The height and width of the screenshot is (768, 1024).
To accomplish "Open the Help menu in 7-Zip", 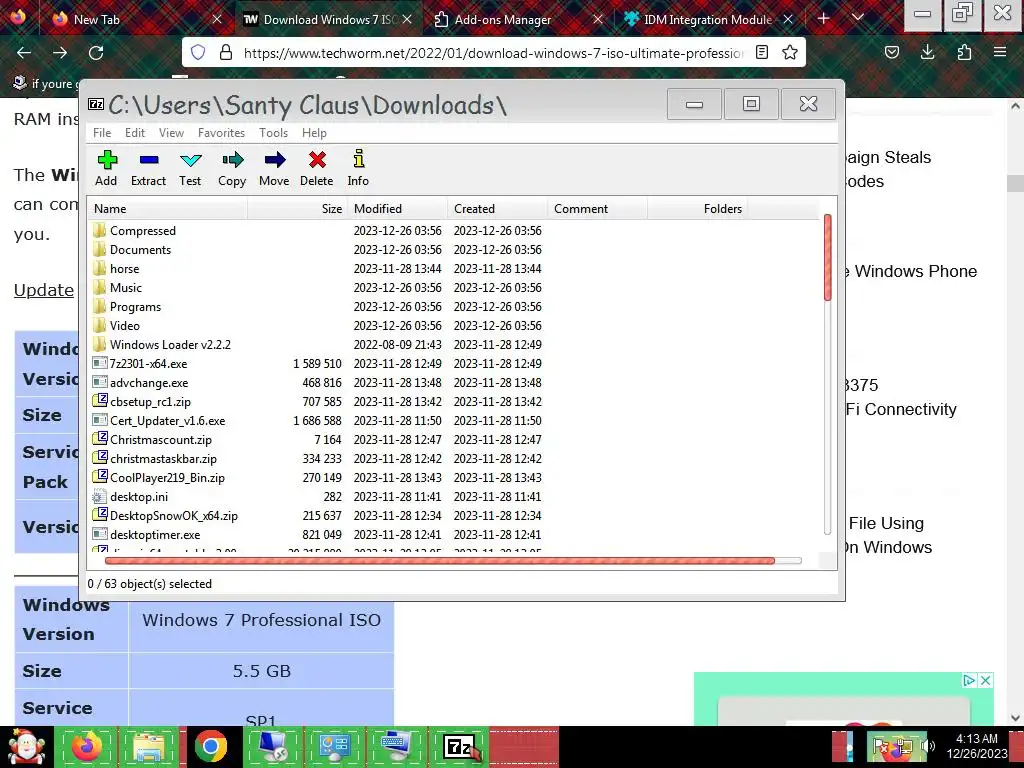I will pyautogui.click(x=314, y=133).
